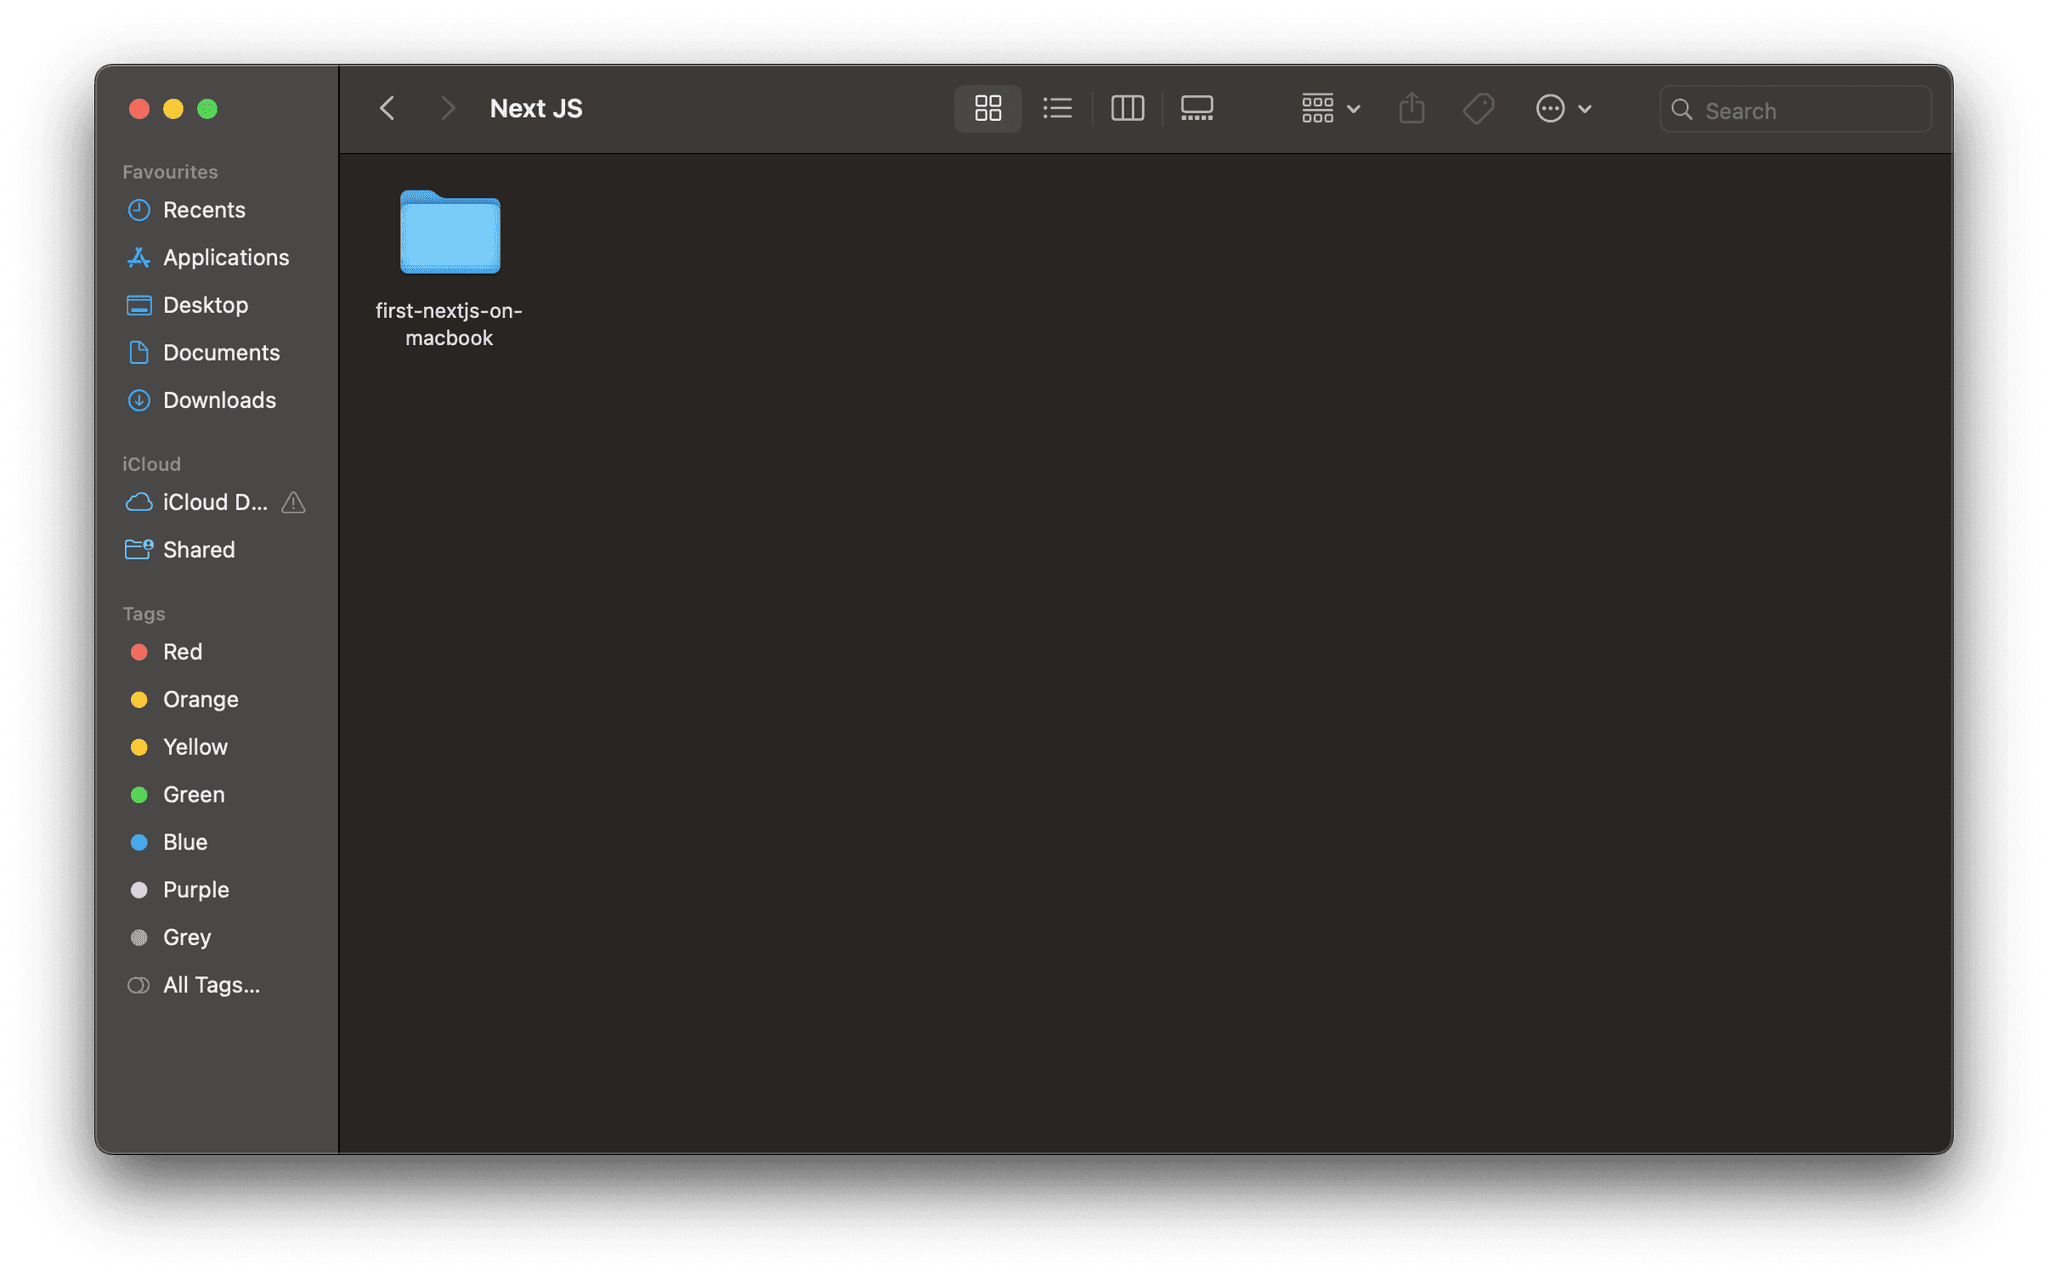Select the Red tag

coord(182,652)
